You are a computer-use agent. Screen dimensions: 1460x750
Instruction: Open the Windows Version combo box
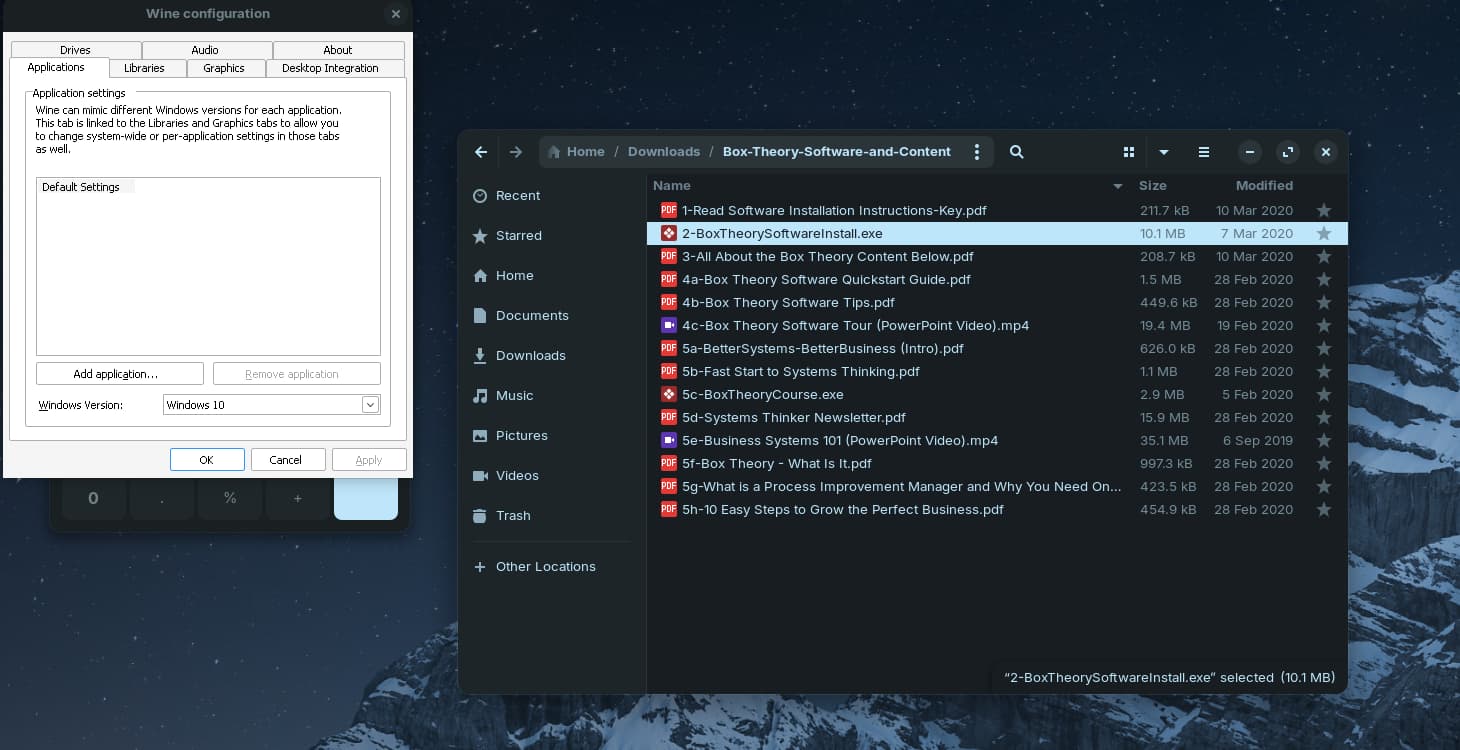click(271, 405)
